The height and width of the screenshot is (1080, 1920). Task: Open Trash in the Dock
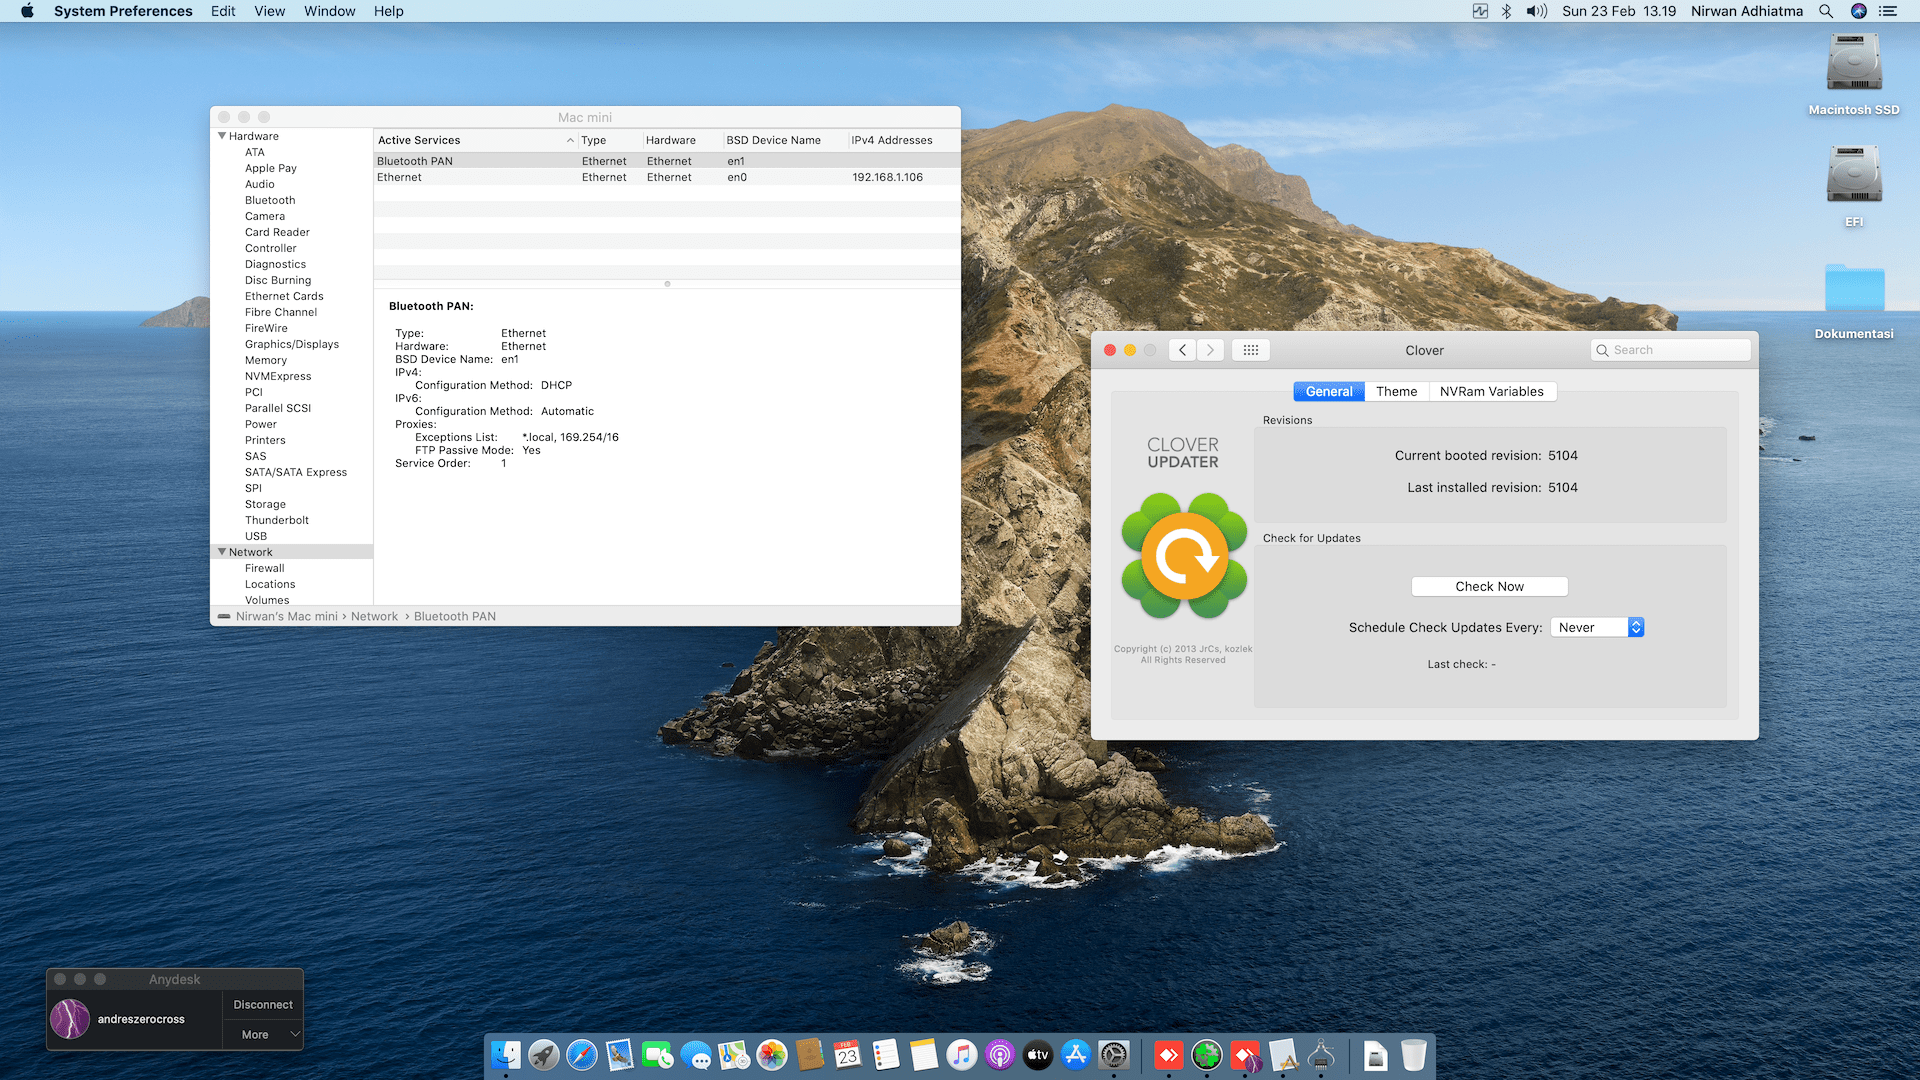coord(1414,1055)
